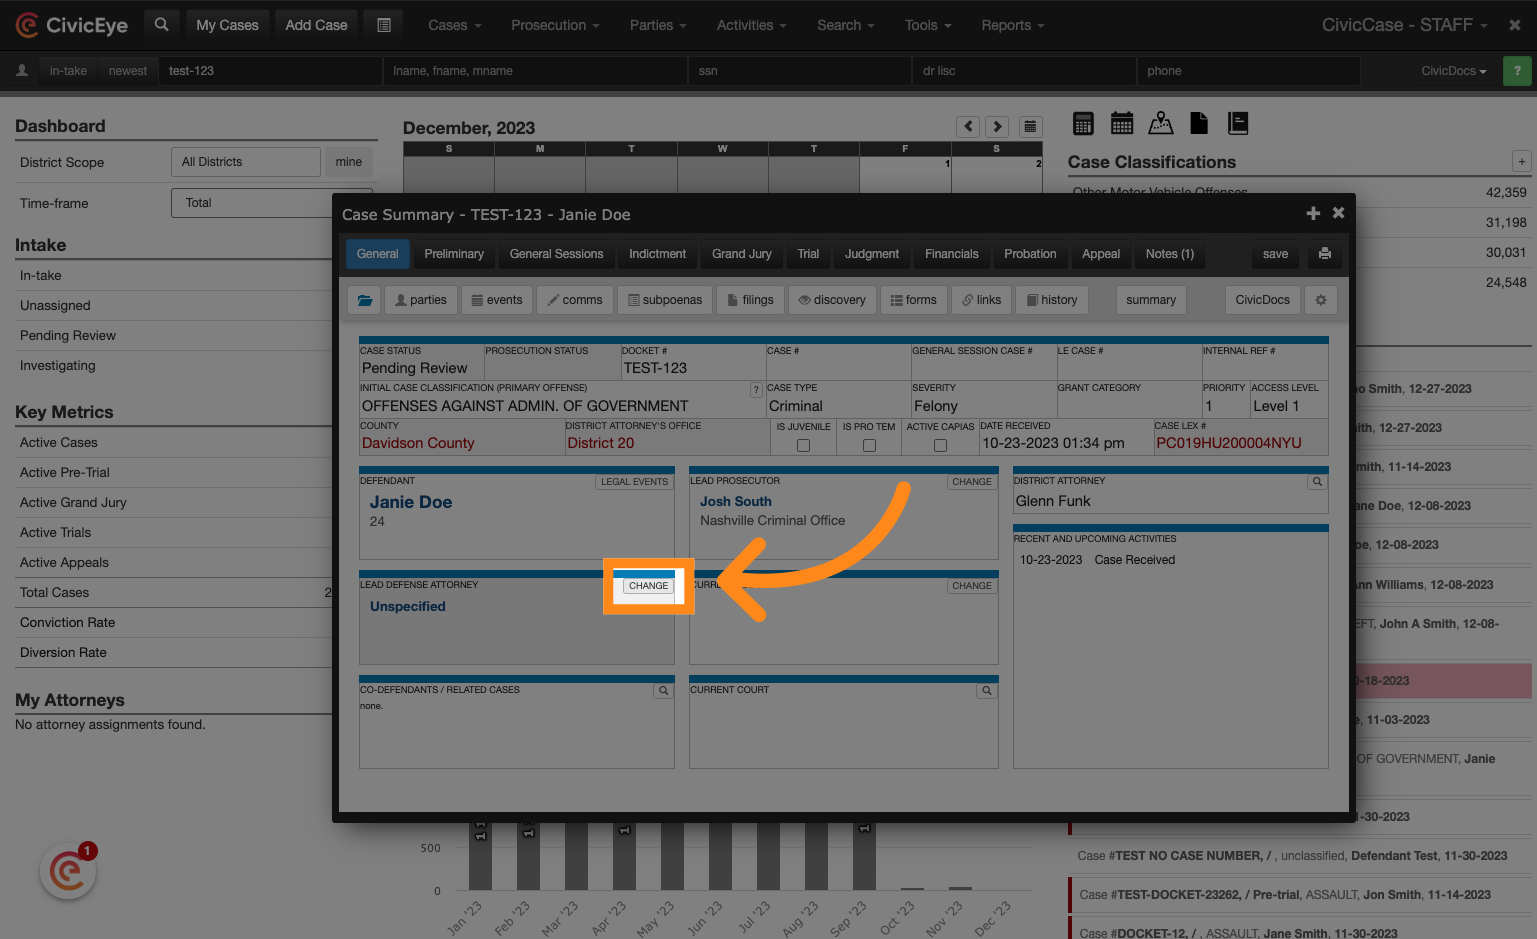Go to next month in calendar
Viewport: 1537px width, 939px height.
click(996, 126)
